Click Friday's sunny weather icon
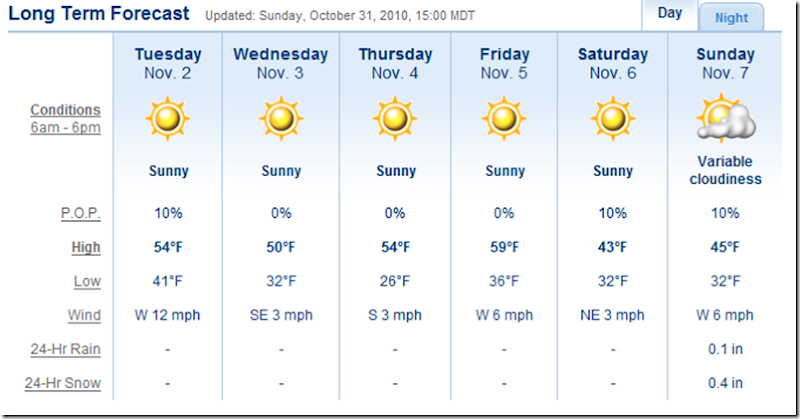This screenshot has height=419, width=800. 505,120
